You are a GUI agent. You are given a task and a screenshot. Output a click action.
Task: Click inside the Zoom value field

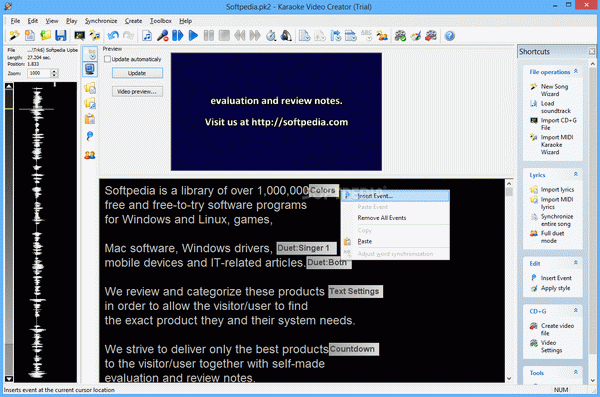39,73
